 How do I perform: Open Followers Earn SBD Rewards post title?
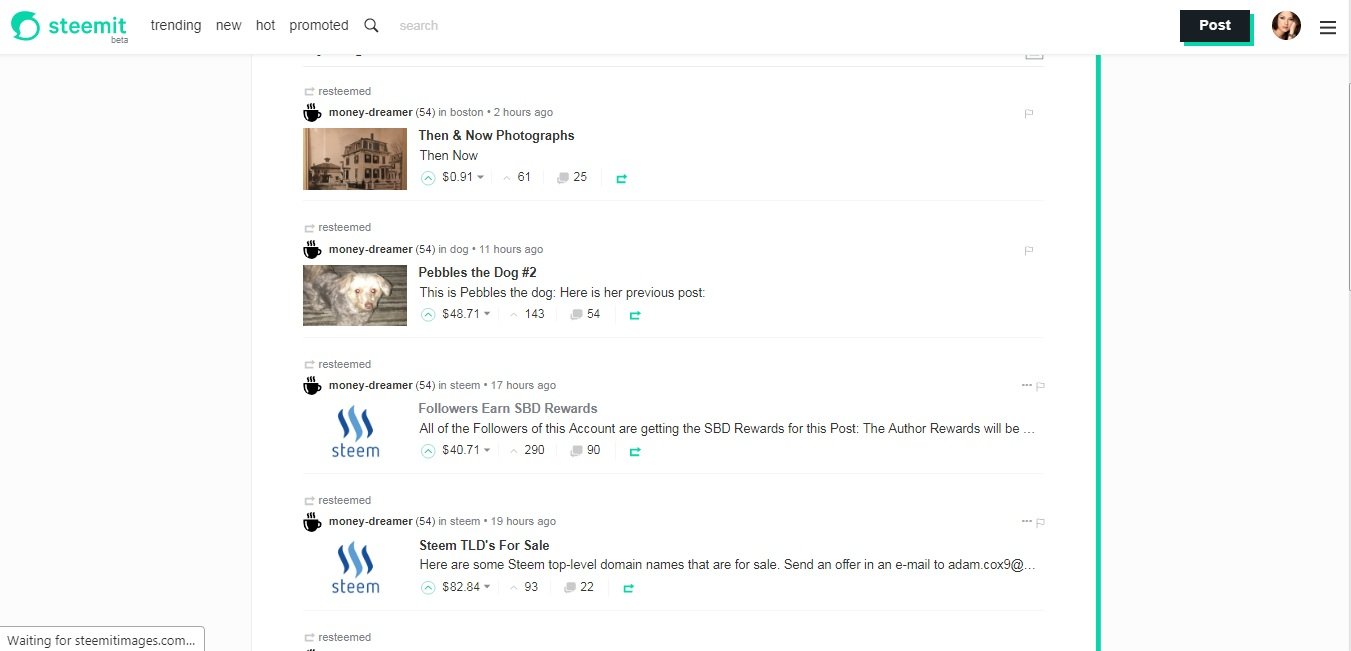[508, 408]
